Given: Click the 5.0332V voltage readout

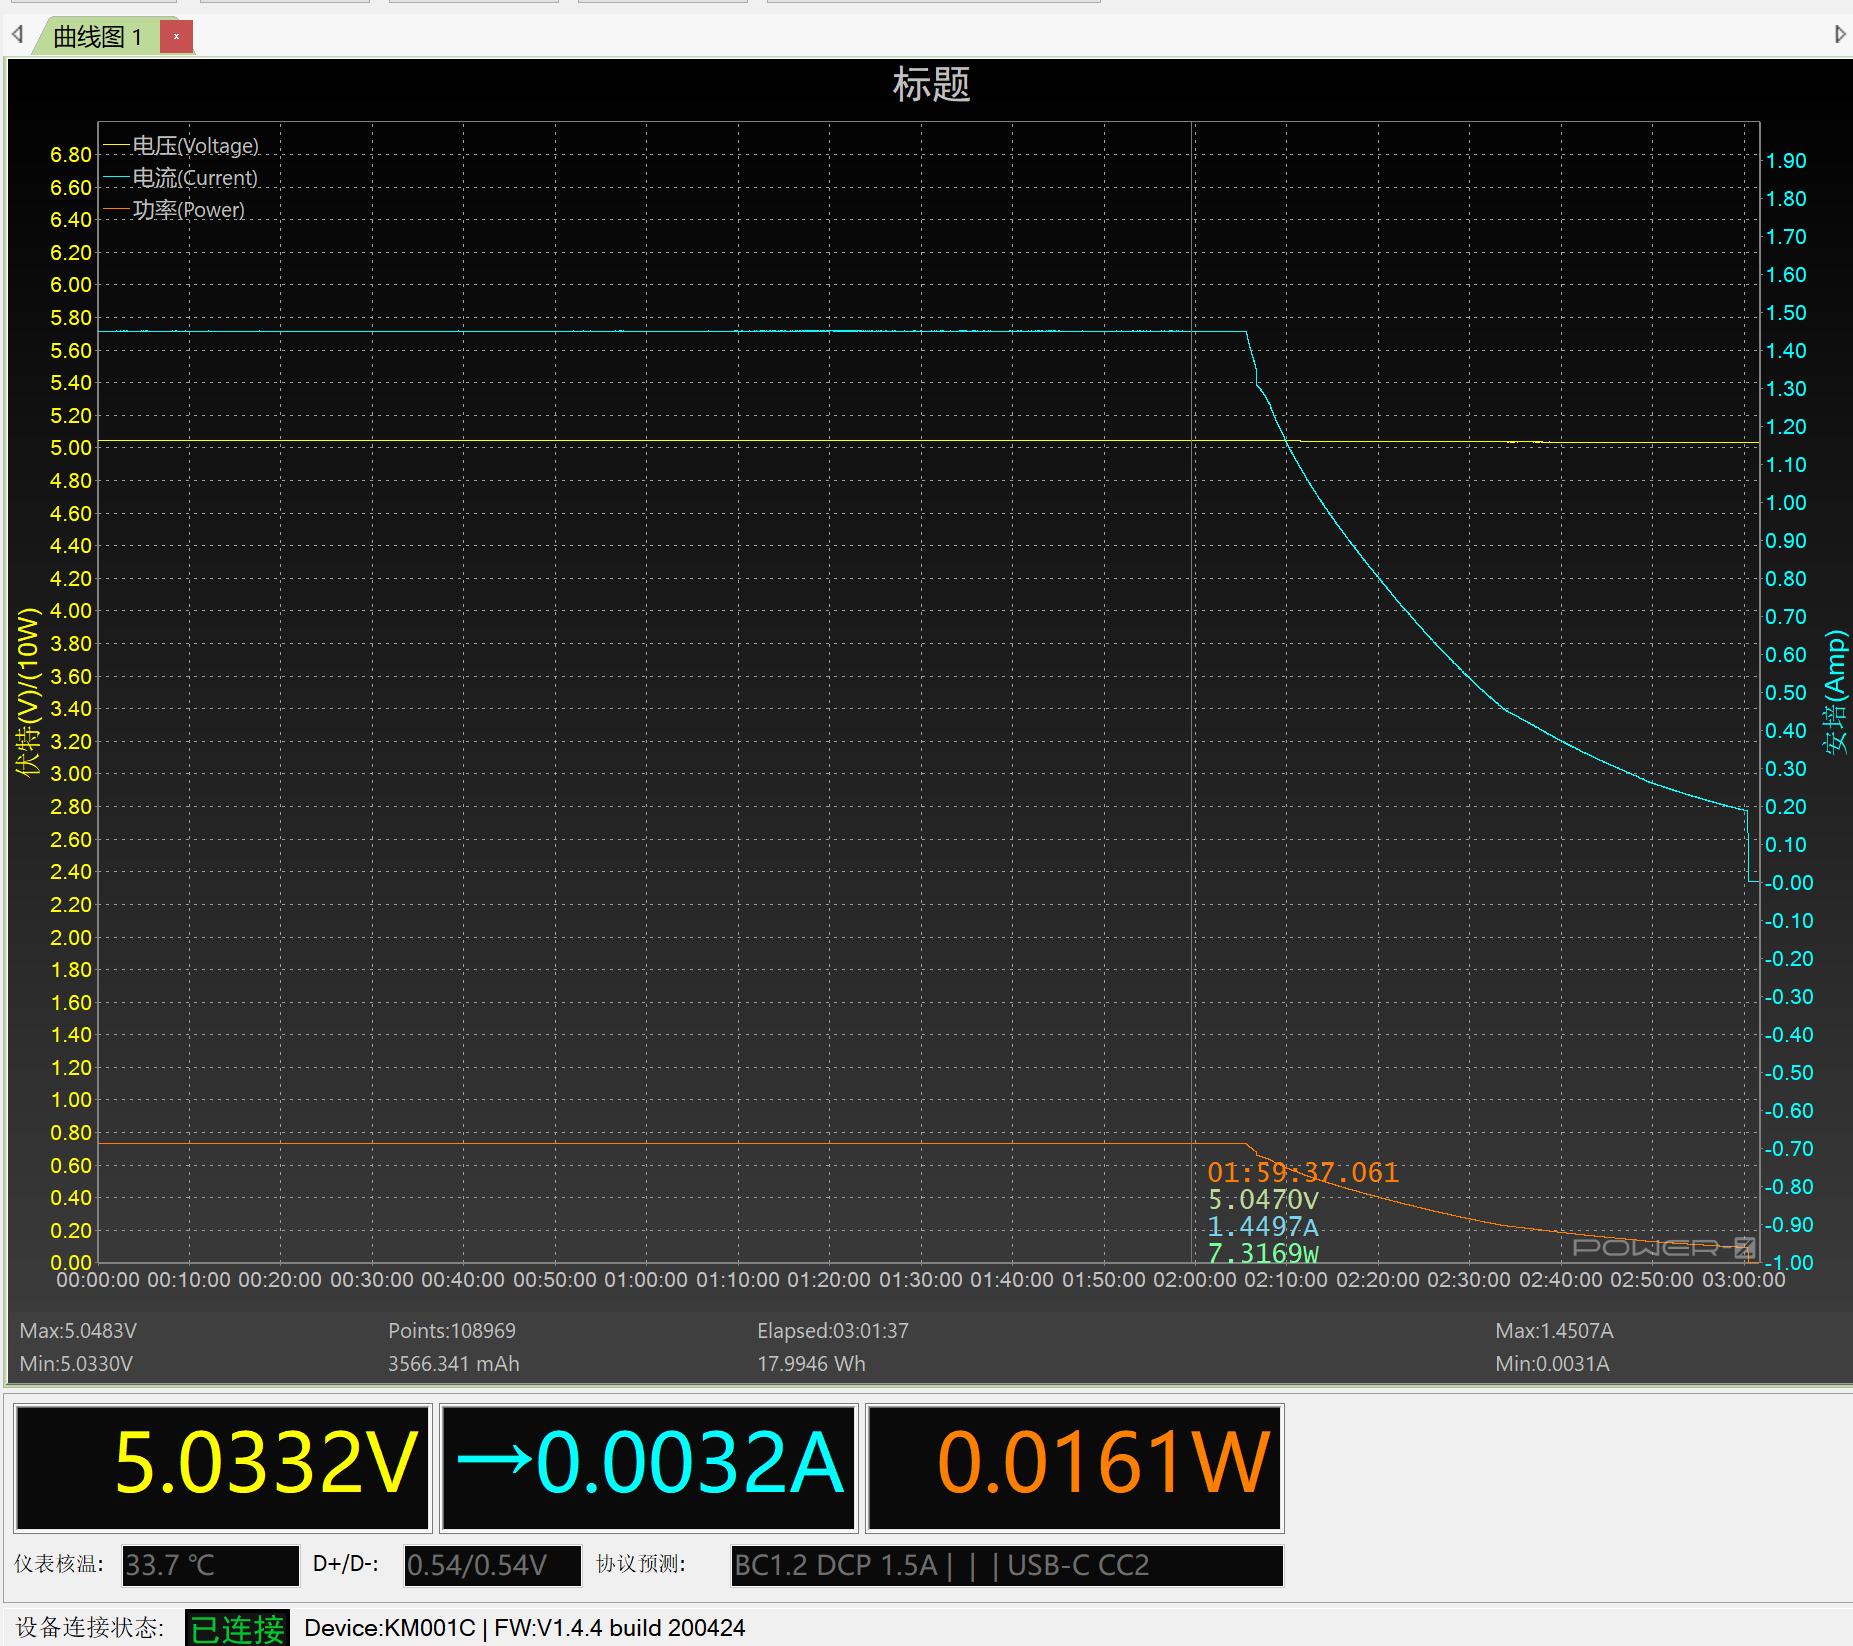Looking at the screenshot, I should (x=265, y=1463).
